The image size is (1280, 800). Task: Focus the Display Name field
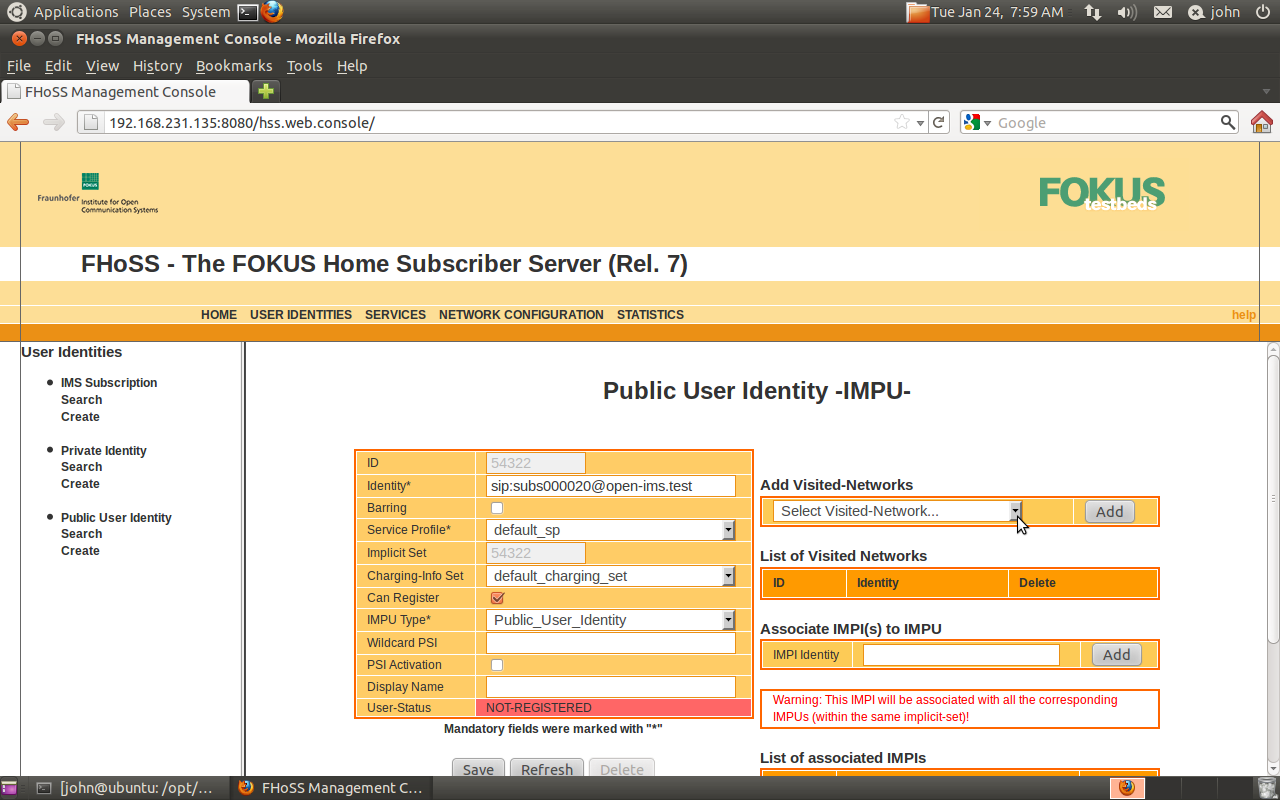(x=611, y=687)
